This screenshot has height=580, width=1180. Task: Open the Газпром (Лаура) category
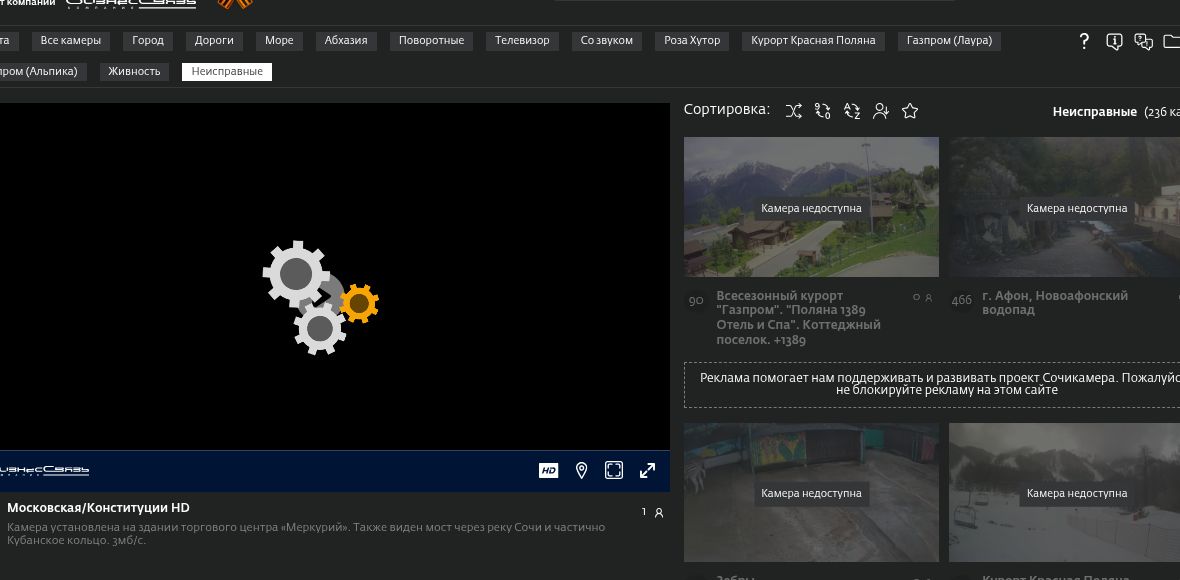point(950,41)
